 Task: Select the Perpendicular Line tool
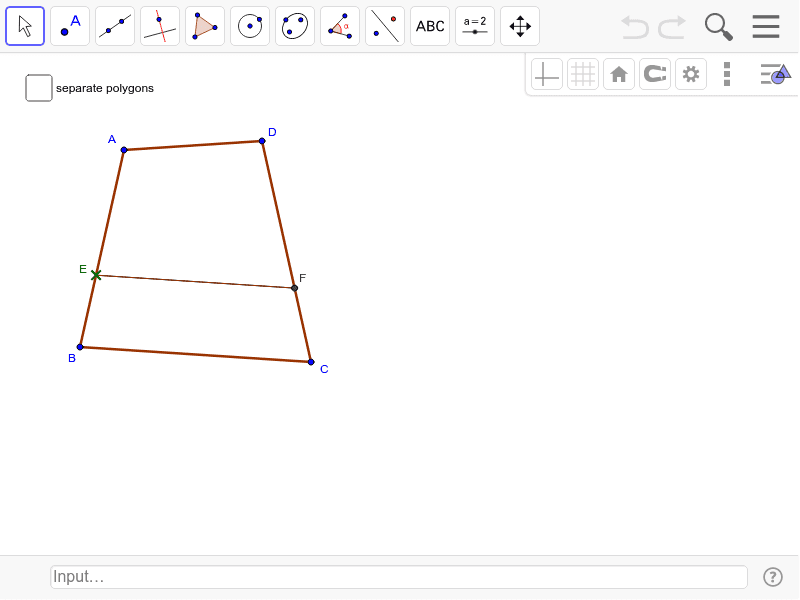point(160,26)
